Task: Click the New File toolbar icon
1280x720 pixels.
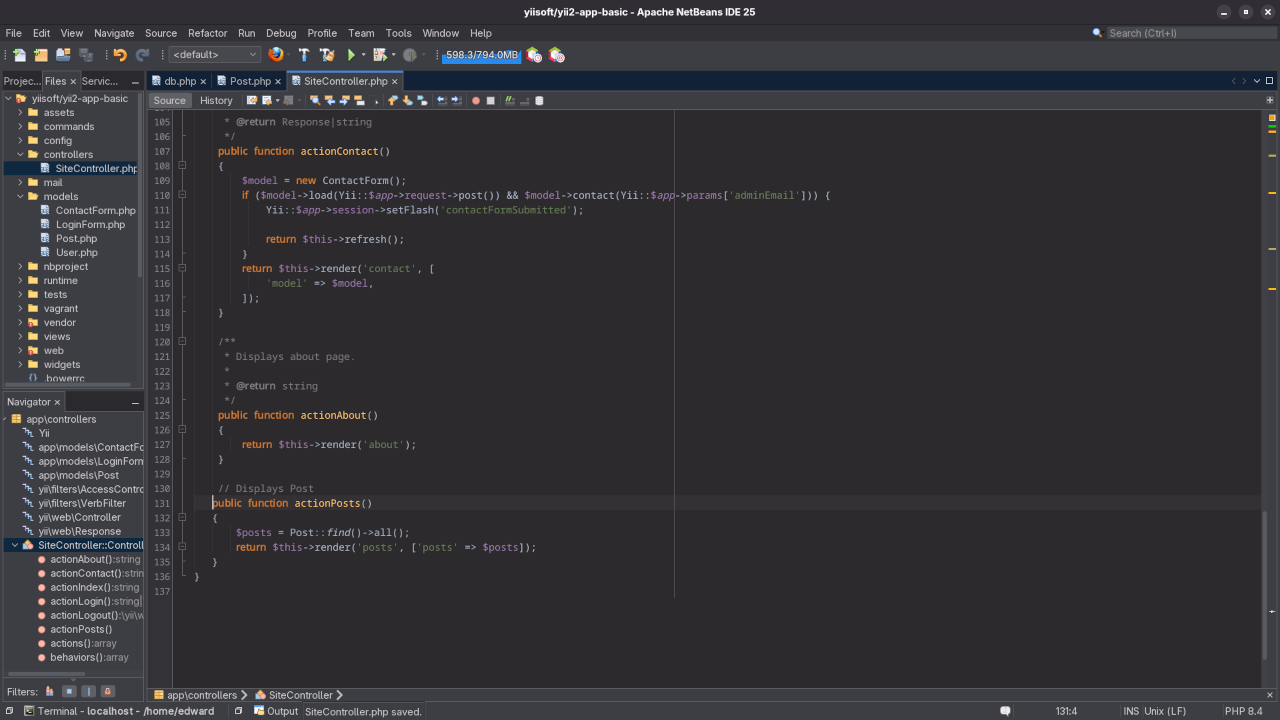Action: 18,55
